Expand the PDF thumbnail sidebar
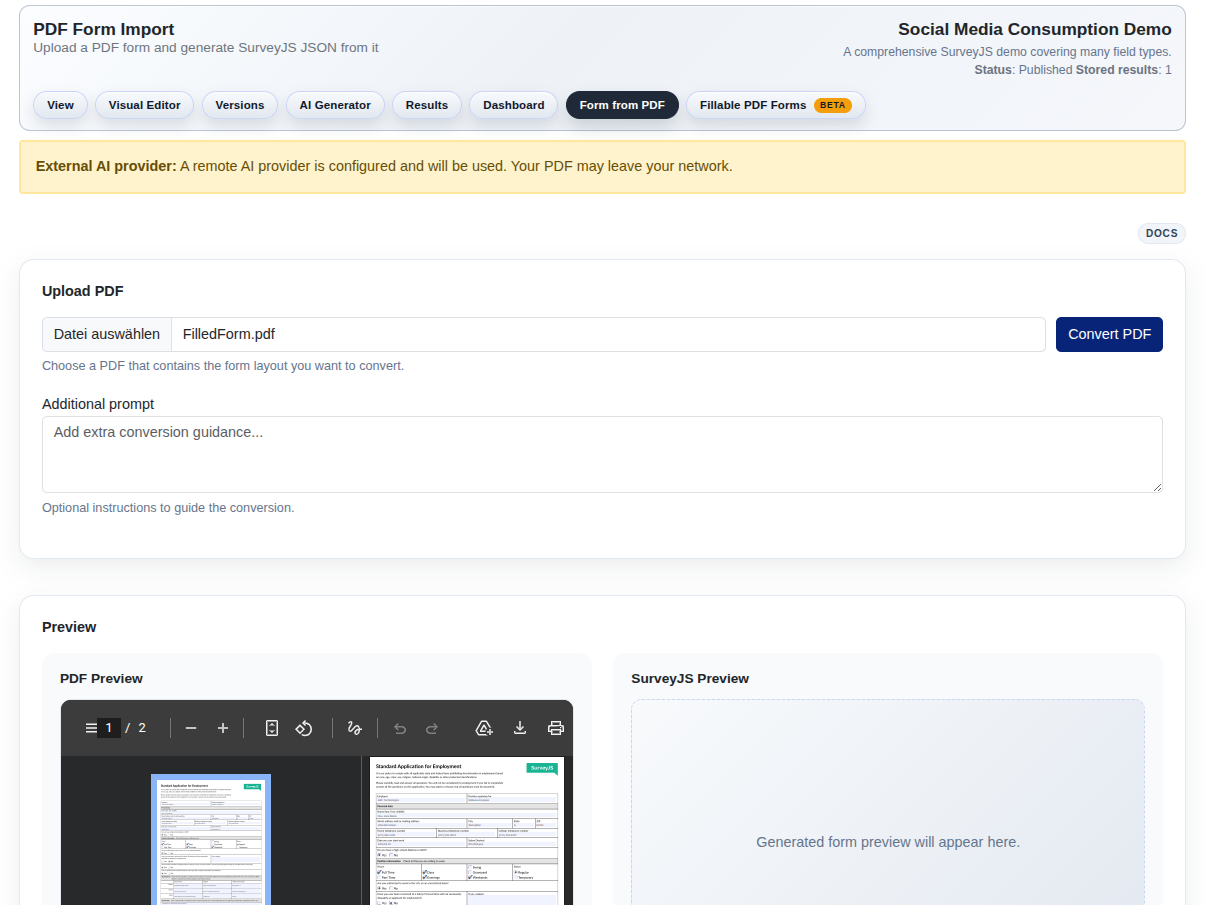This screenshot has width=1206, height=905. point(89,728)
